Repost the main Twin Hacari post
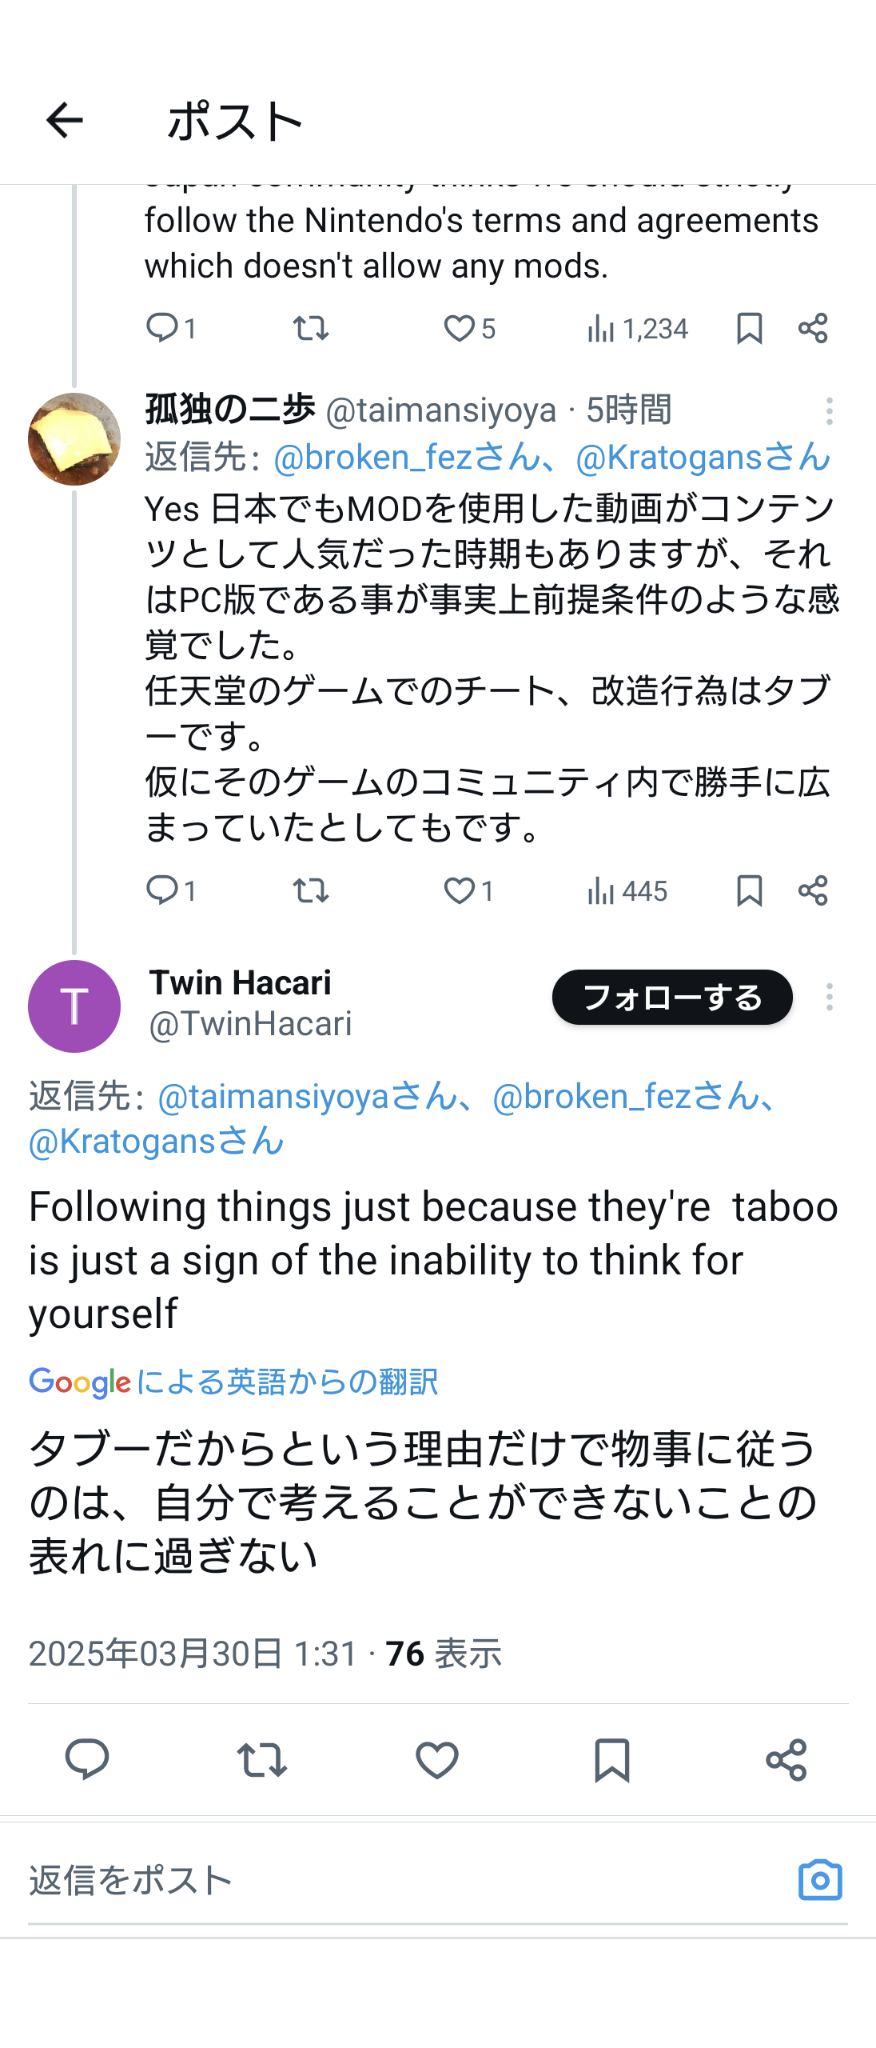The width and height of the screenshot is (876, 2048). click(262, 1760)
